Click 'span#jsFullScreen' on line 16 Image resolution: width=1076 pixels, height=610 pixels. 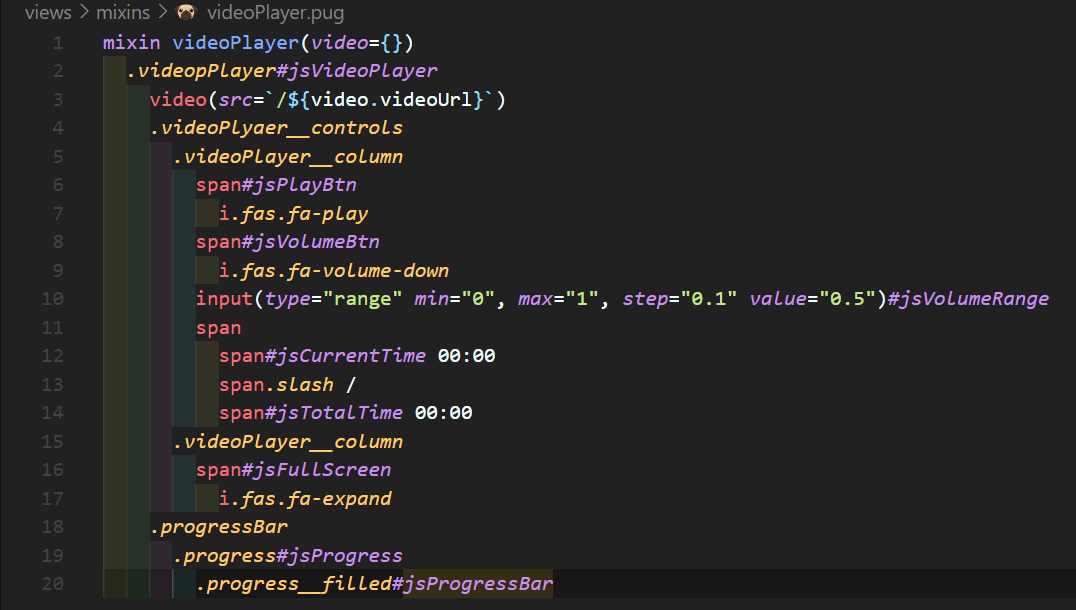(294, 470)
